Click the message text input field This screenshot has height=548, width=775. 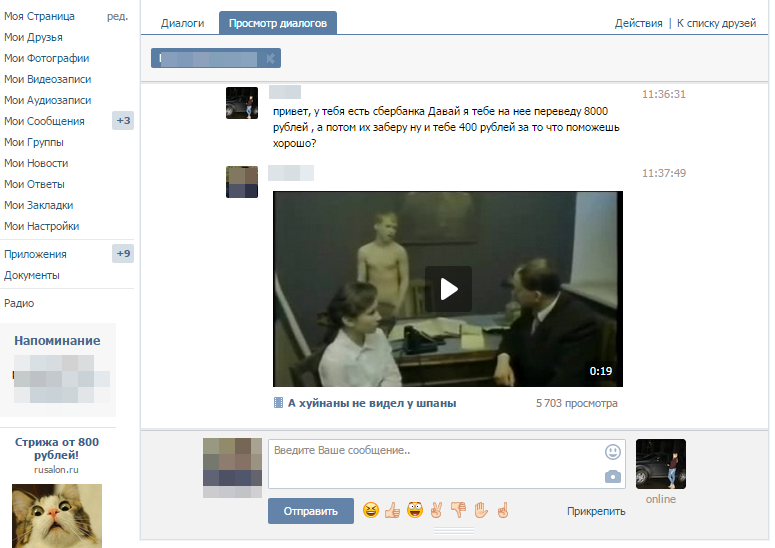pos(435,464)
